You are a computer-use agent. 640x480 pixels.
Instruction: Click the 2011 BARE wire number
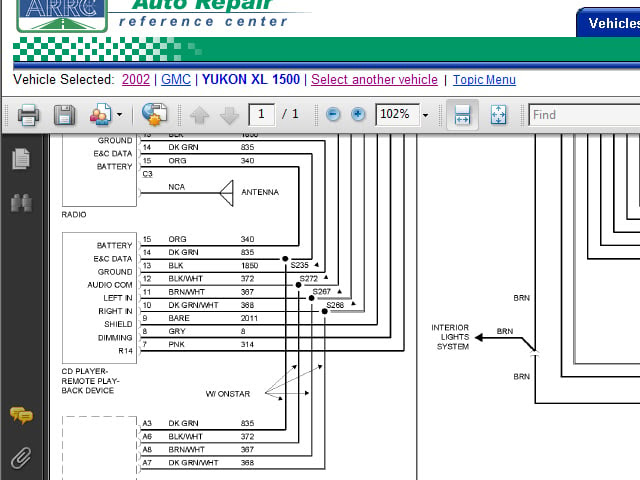point(249,318)
